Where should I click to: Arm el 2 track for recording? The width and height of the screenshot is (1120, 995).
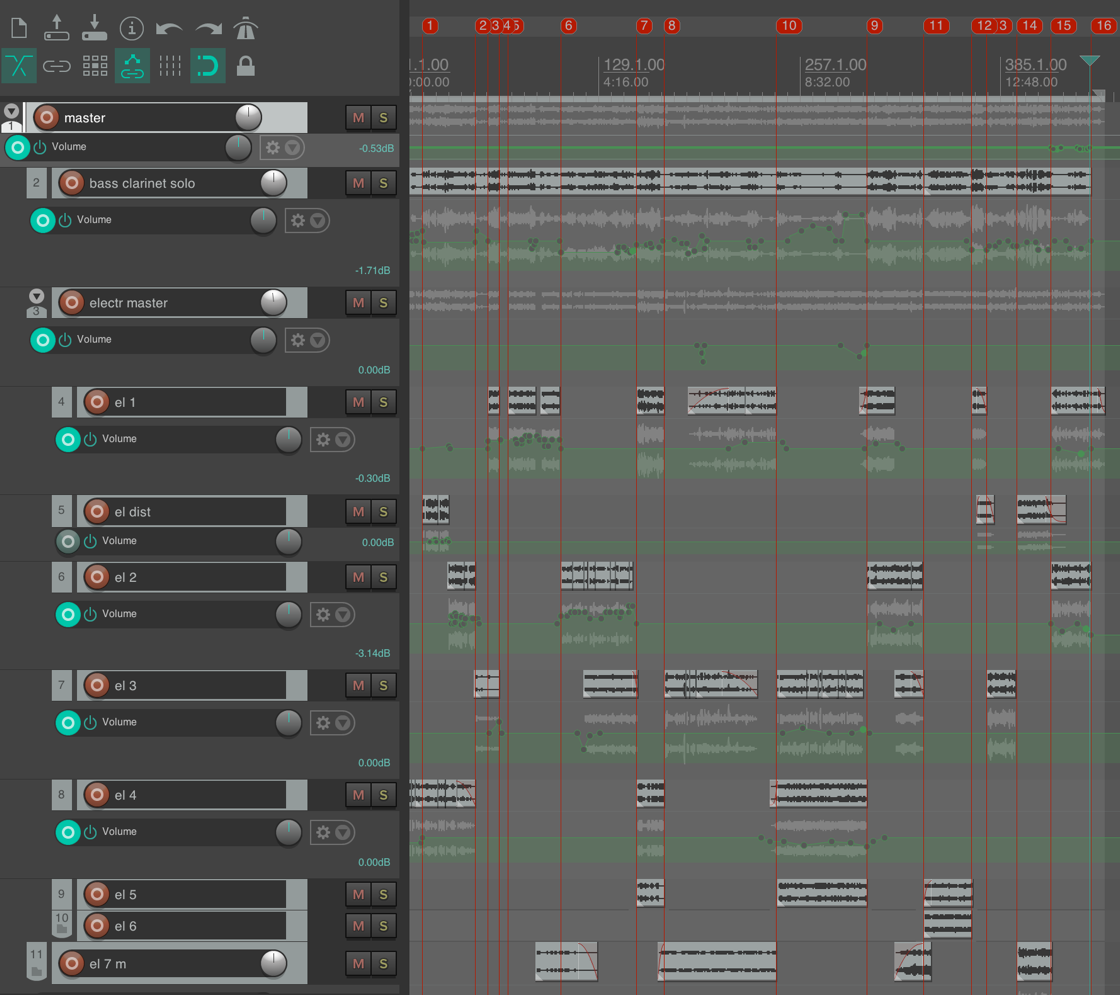(96, 577)
